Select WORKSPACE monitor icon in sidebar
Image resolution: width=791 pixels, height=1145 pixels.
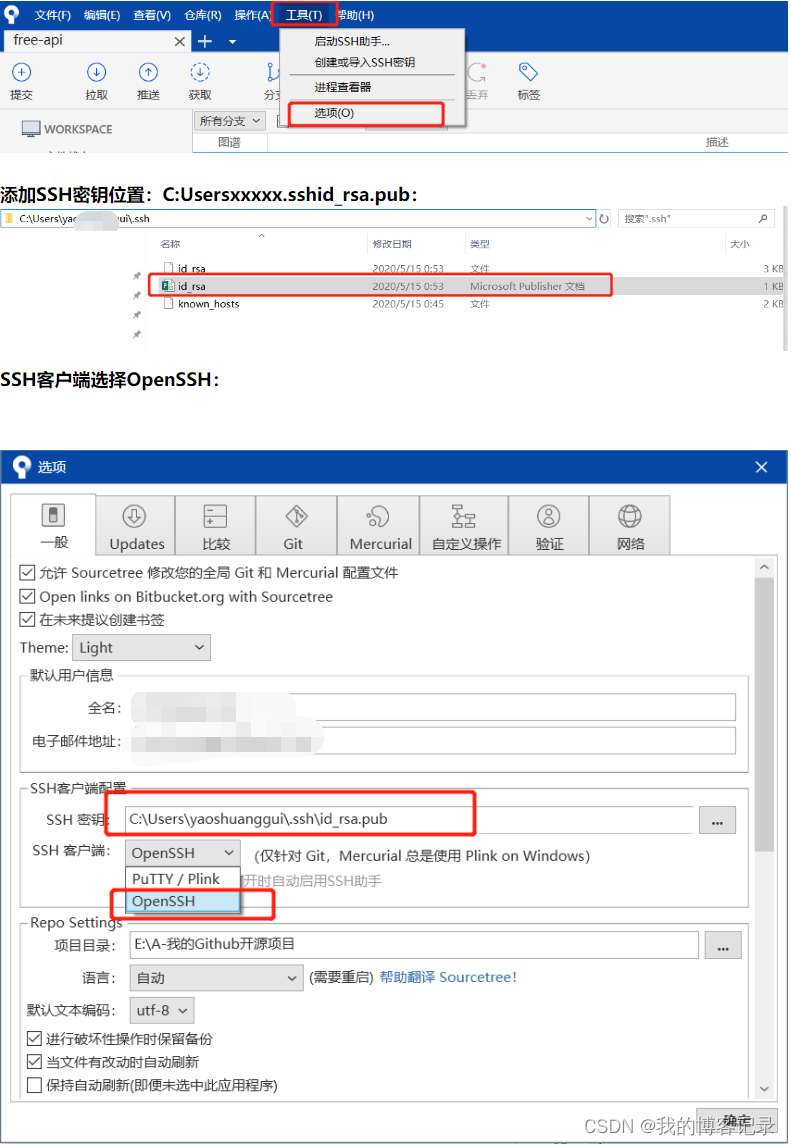pos(31,129)
